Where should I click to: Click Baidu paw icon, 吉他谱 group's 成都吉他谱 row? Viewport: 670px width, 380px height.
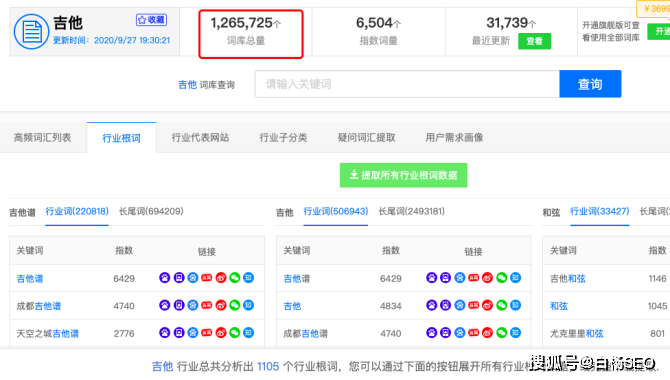click(165, 305)
